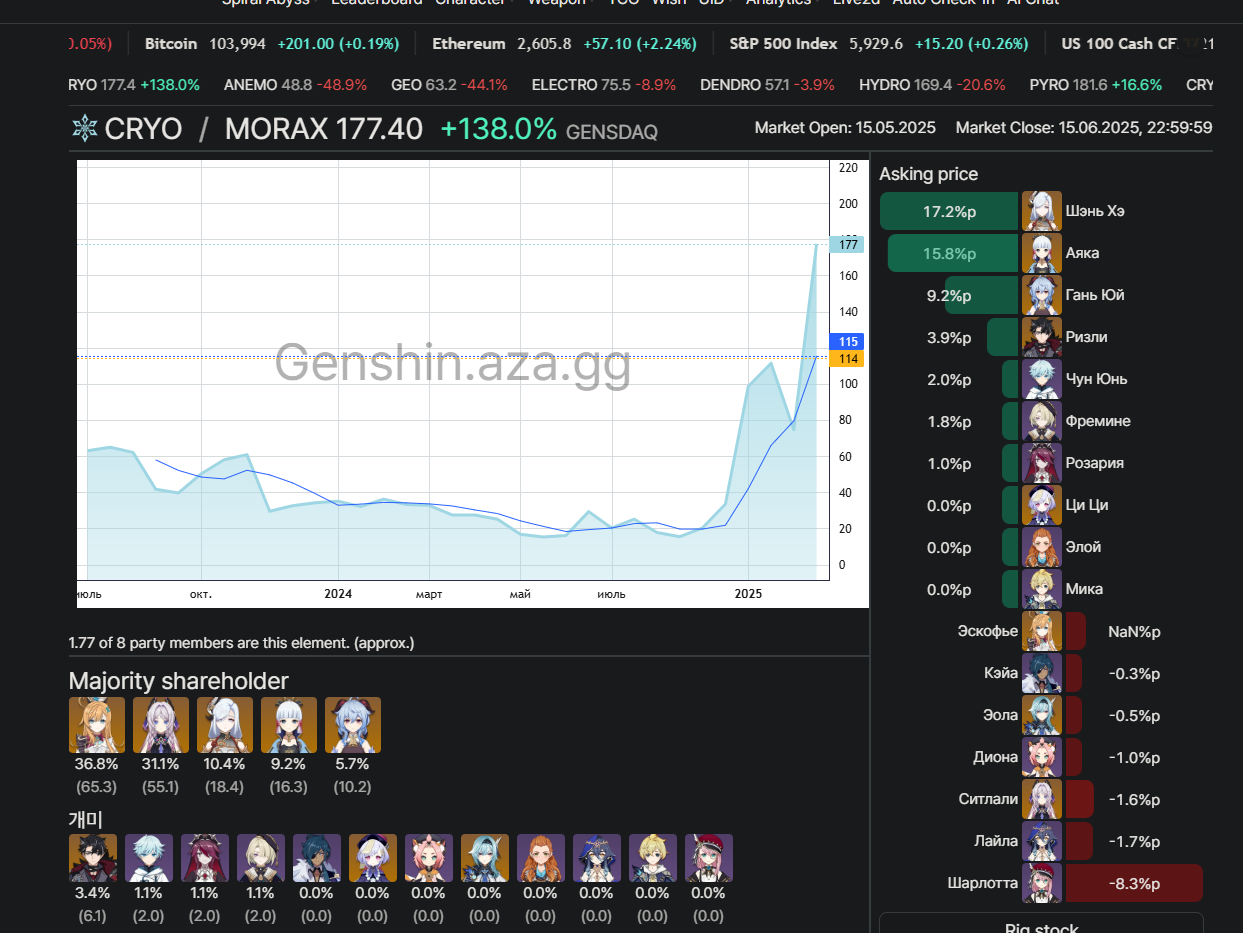
Task: Click the 9.2% majority shareholder portrait
Action: [289, 725]
